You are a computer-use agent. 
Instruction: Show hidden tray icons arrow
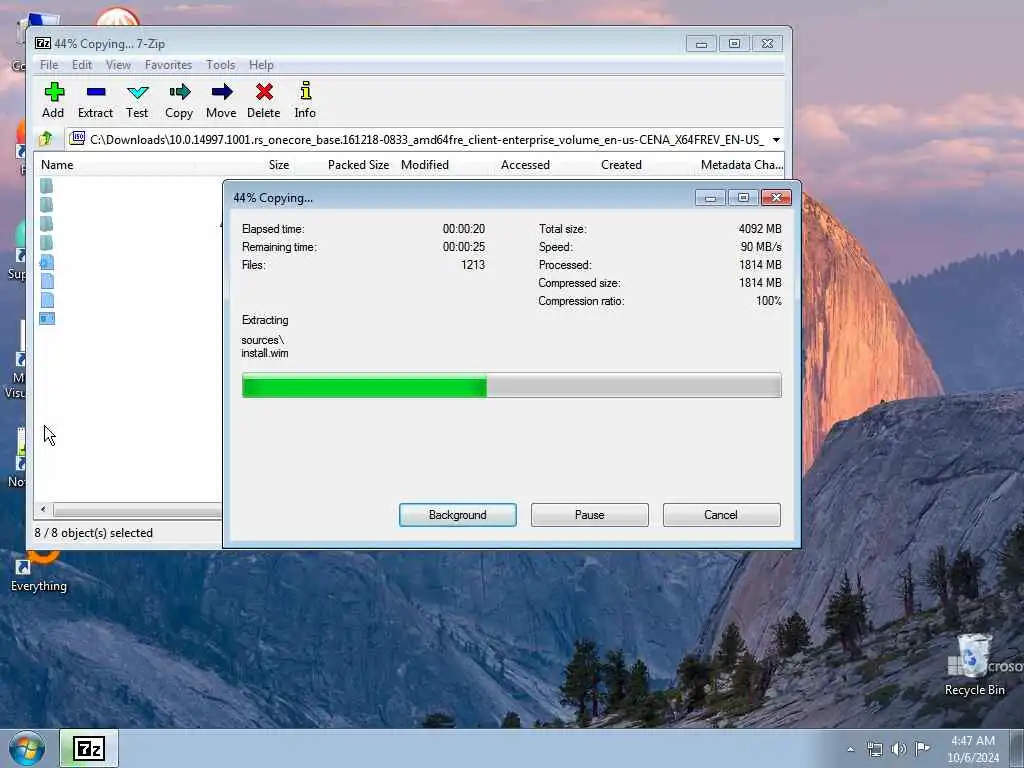[x=850, y=749]
